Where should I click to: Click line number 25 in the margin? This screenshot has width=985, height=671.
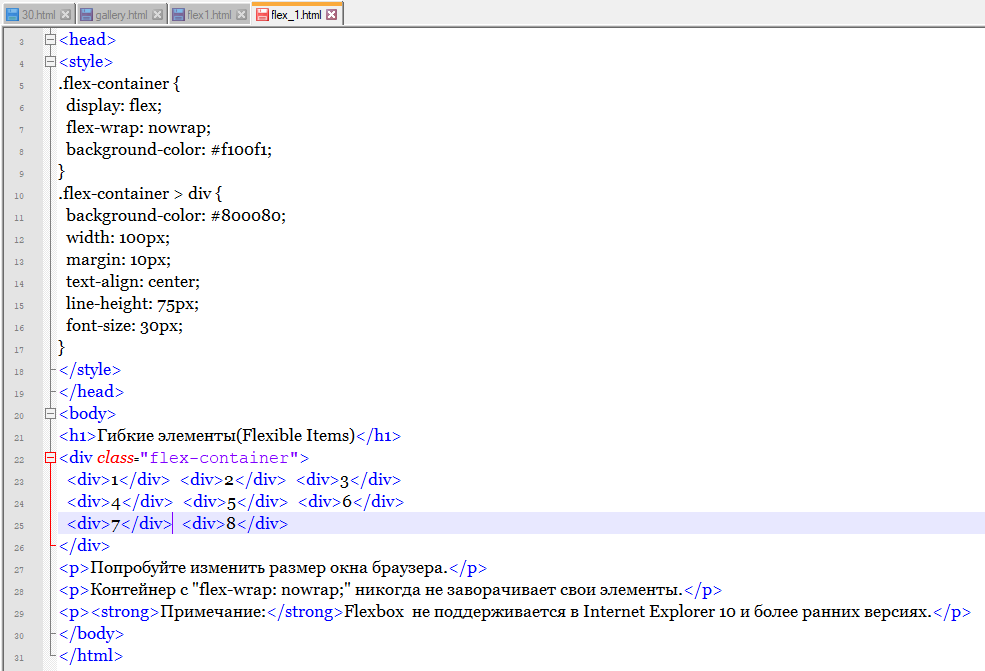(x=20, y=524)
